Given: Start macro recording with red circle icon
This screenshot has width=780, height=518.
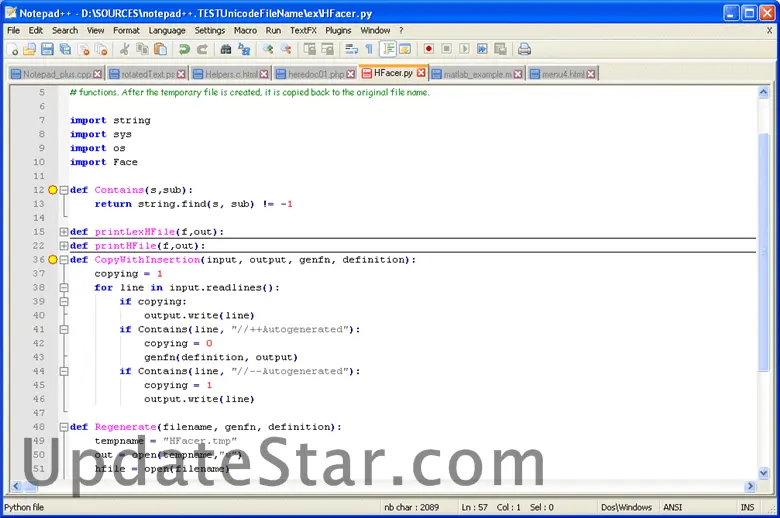Looking at the screenshot, I should pyautogui.click(x=428, y=49).
